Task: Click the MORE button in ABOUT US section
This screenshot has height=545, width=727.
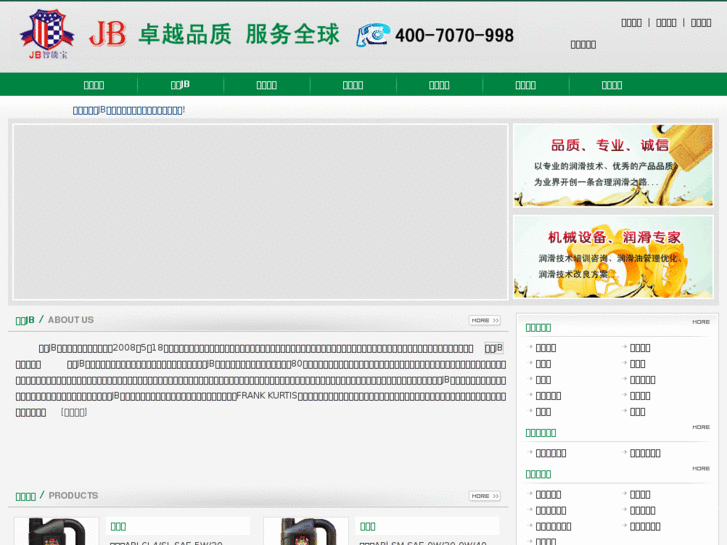Action: [x=485, y=321]
